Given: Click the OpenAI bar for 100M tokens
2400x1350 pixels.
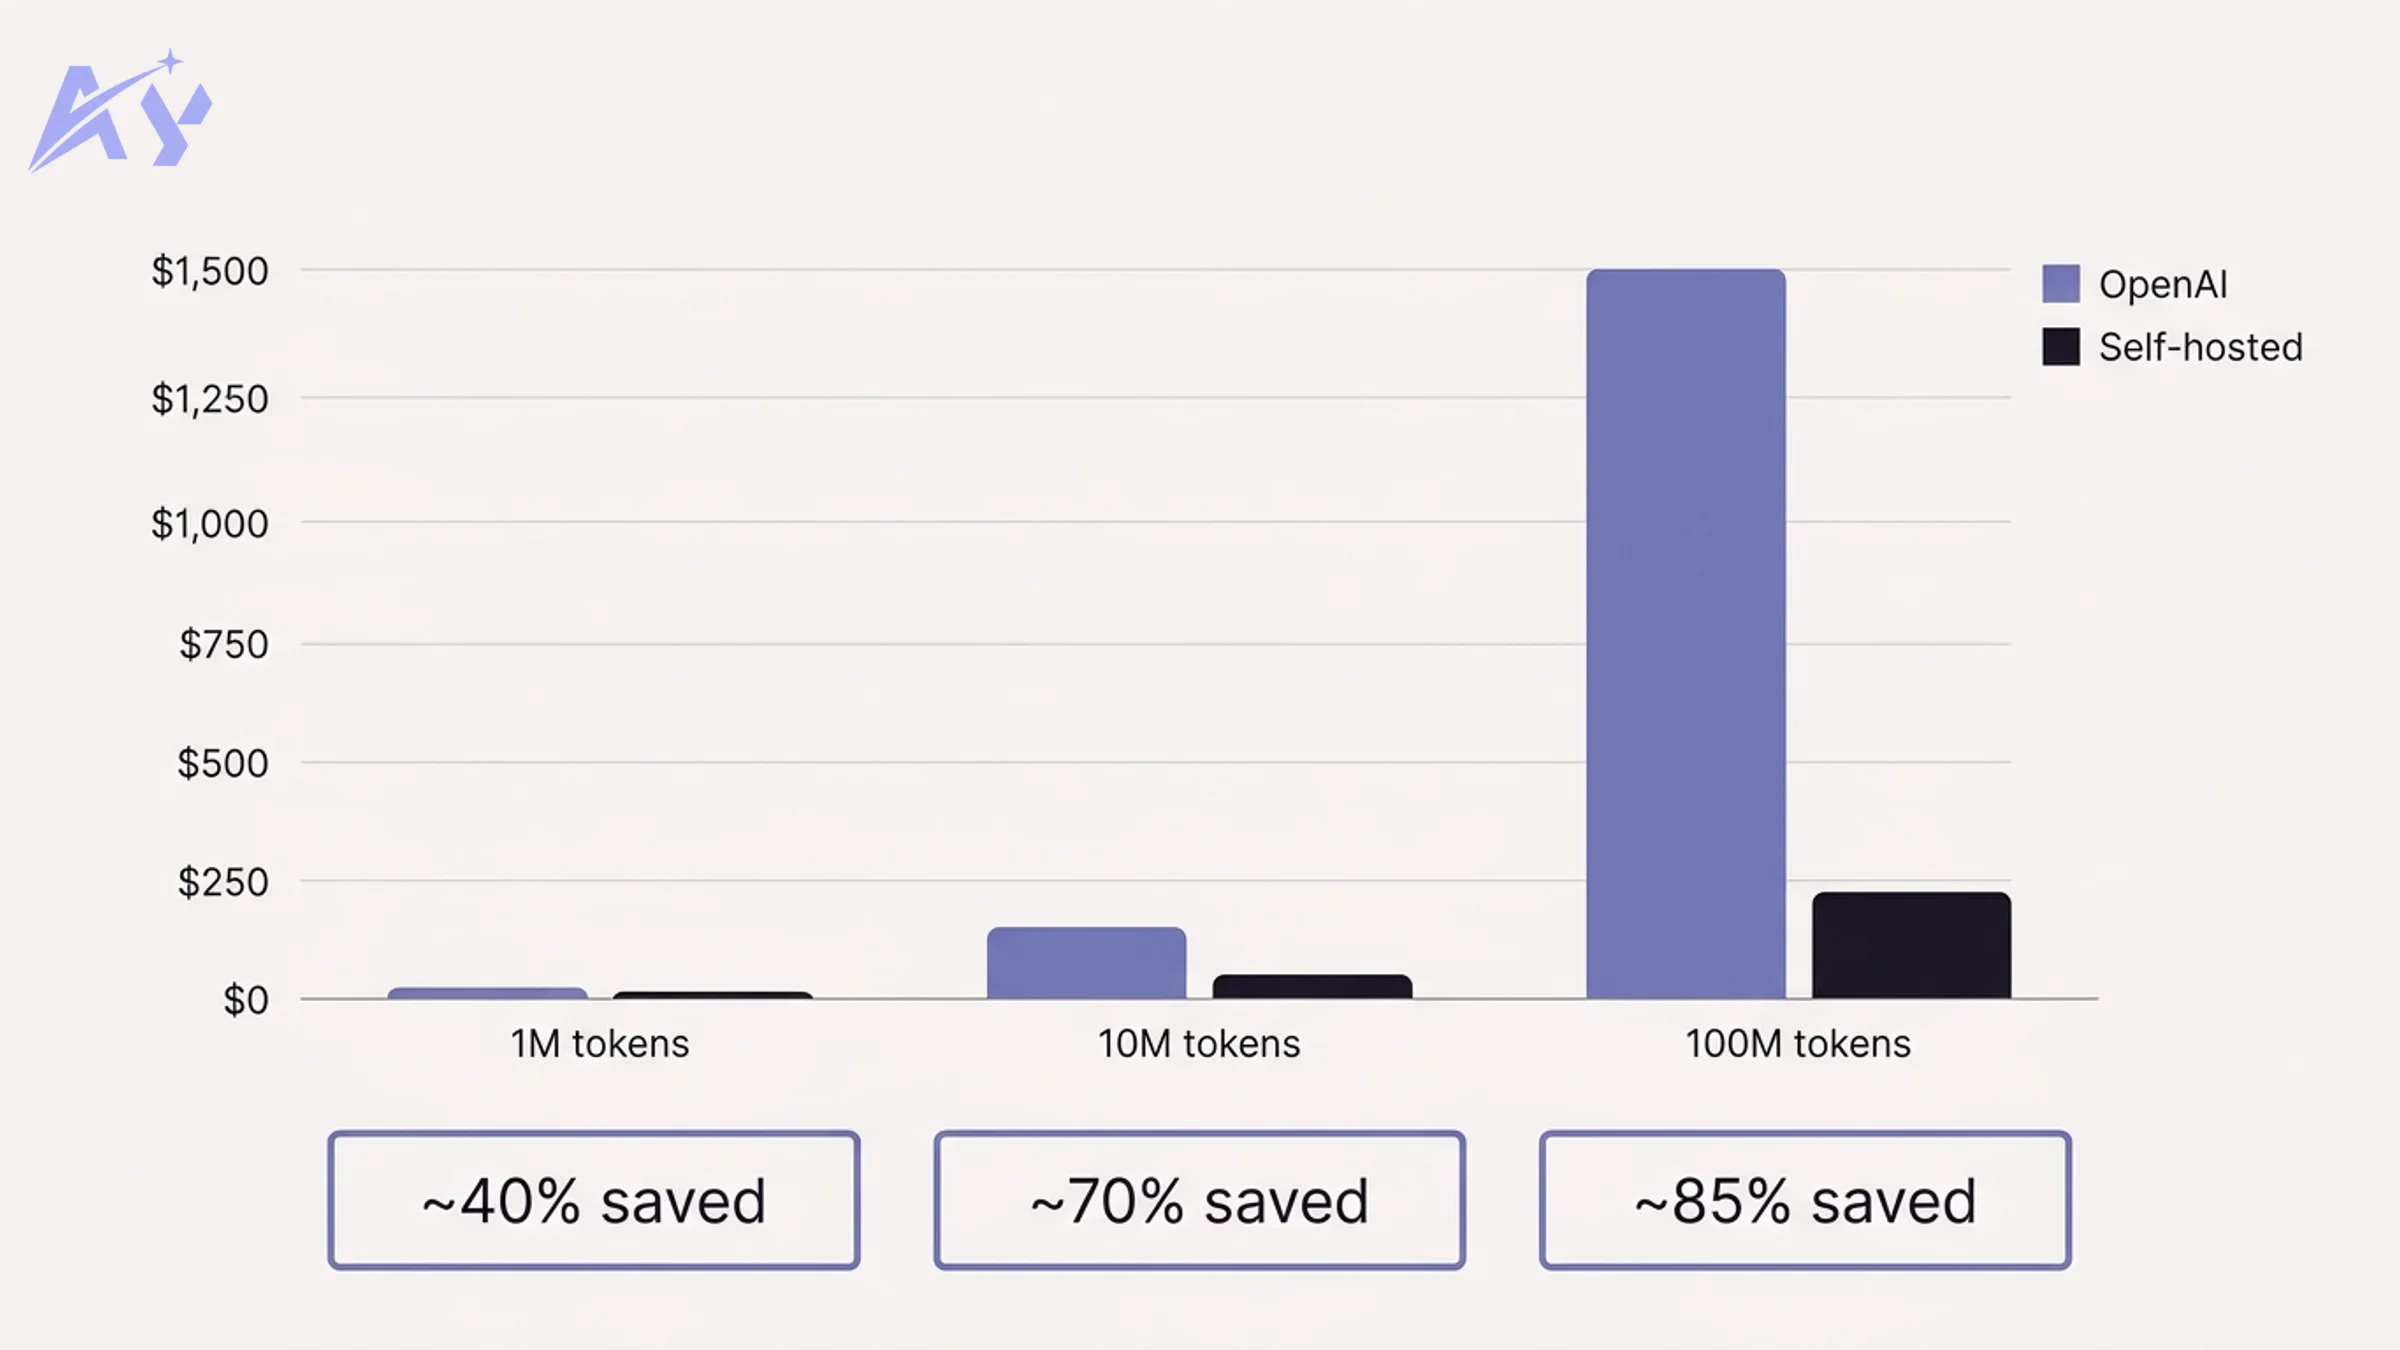Looking at the screenshot, I should 1685,634.
